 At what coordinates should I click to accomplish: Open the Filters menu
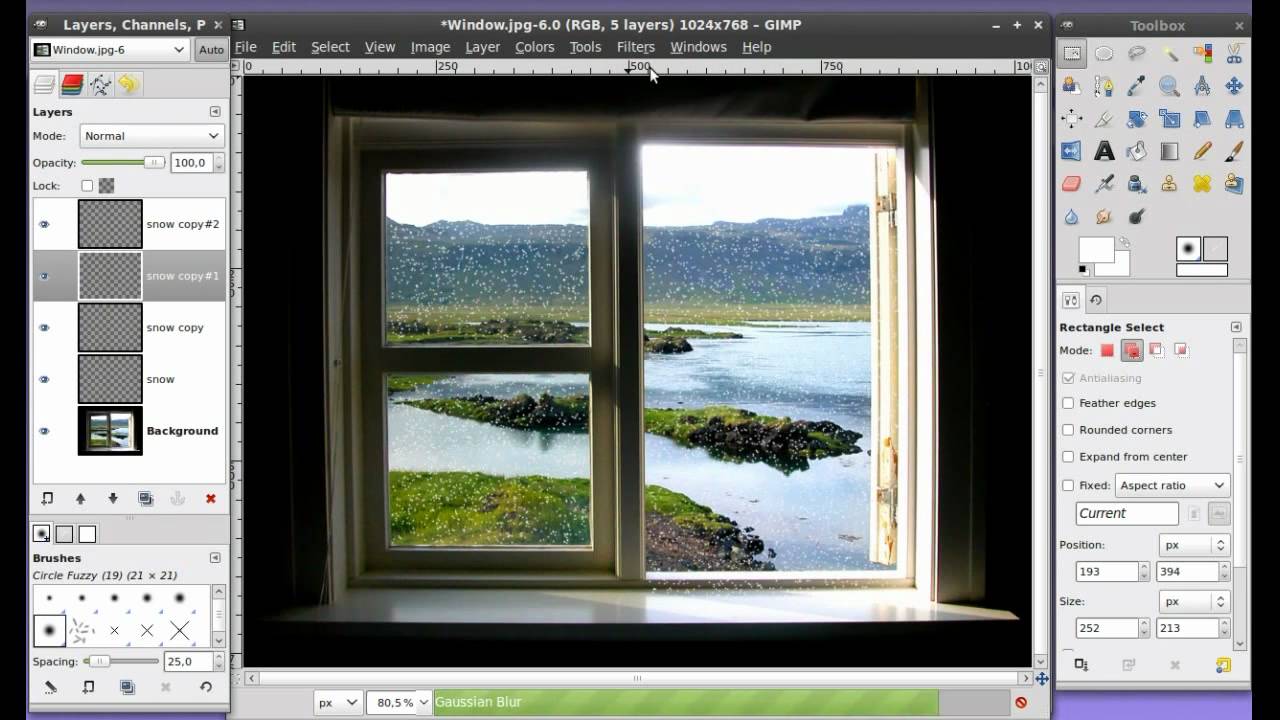pos(636,47)
